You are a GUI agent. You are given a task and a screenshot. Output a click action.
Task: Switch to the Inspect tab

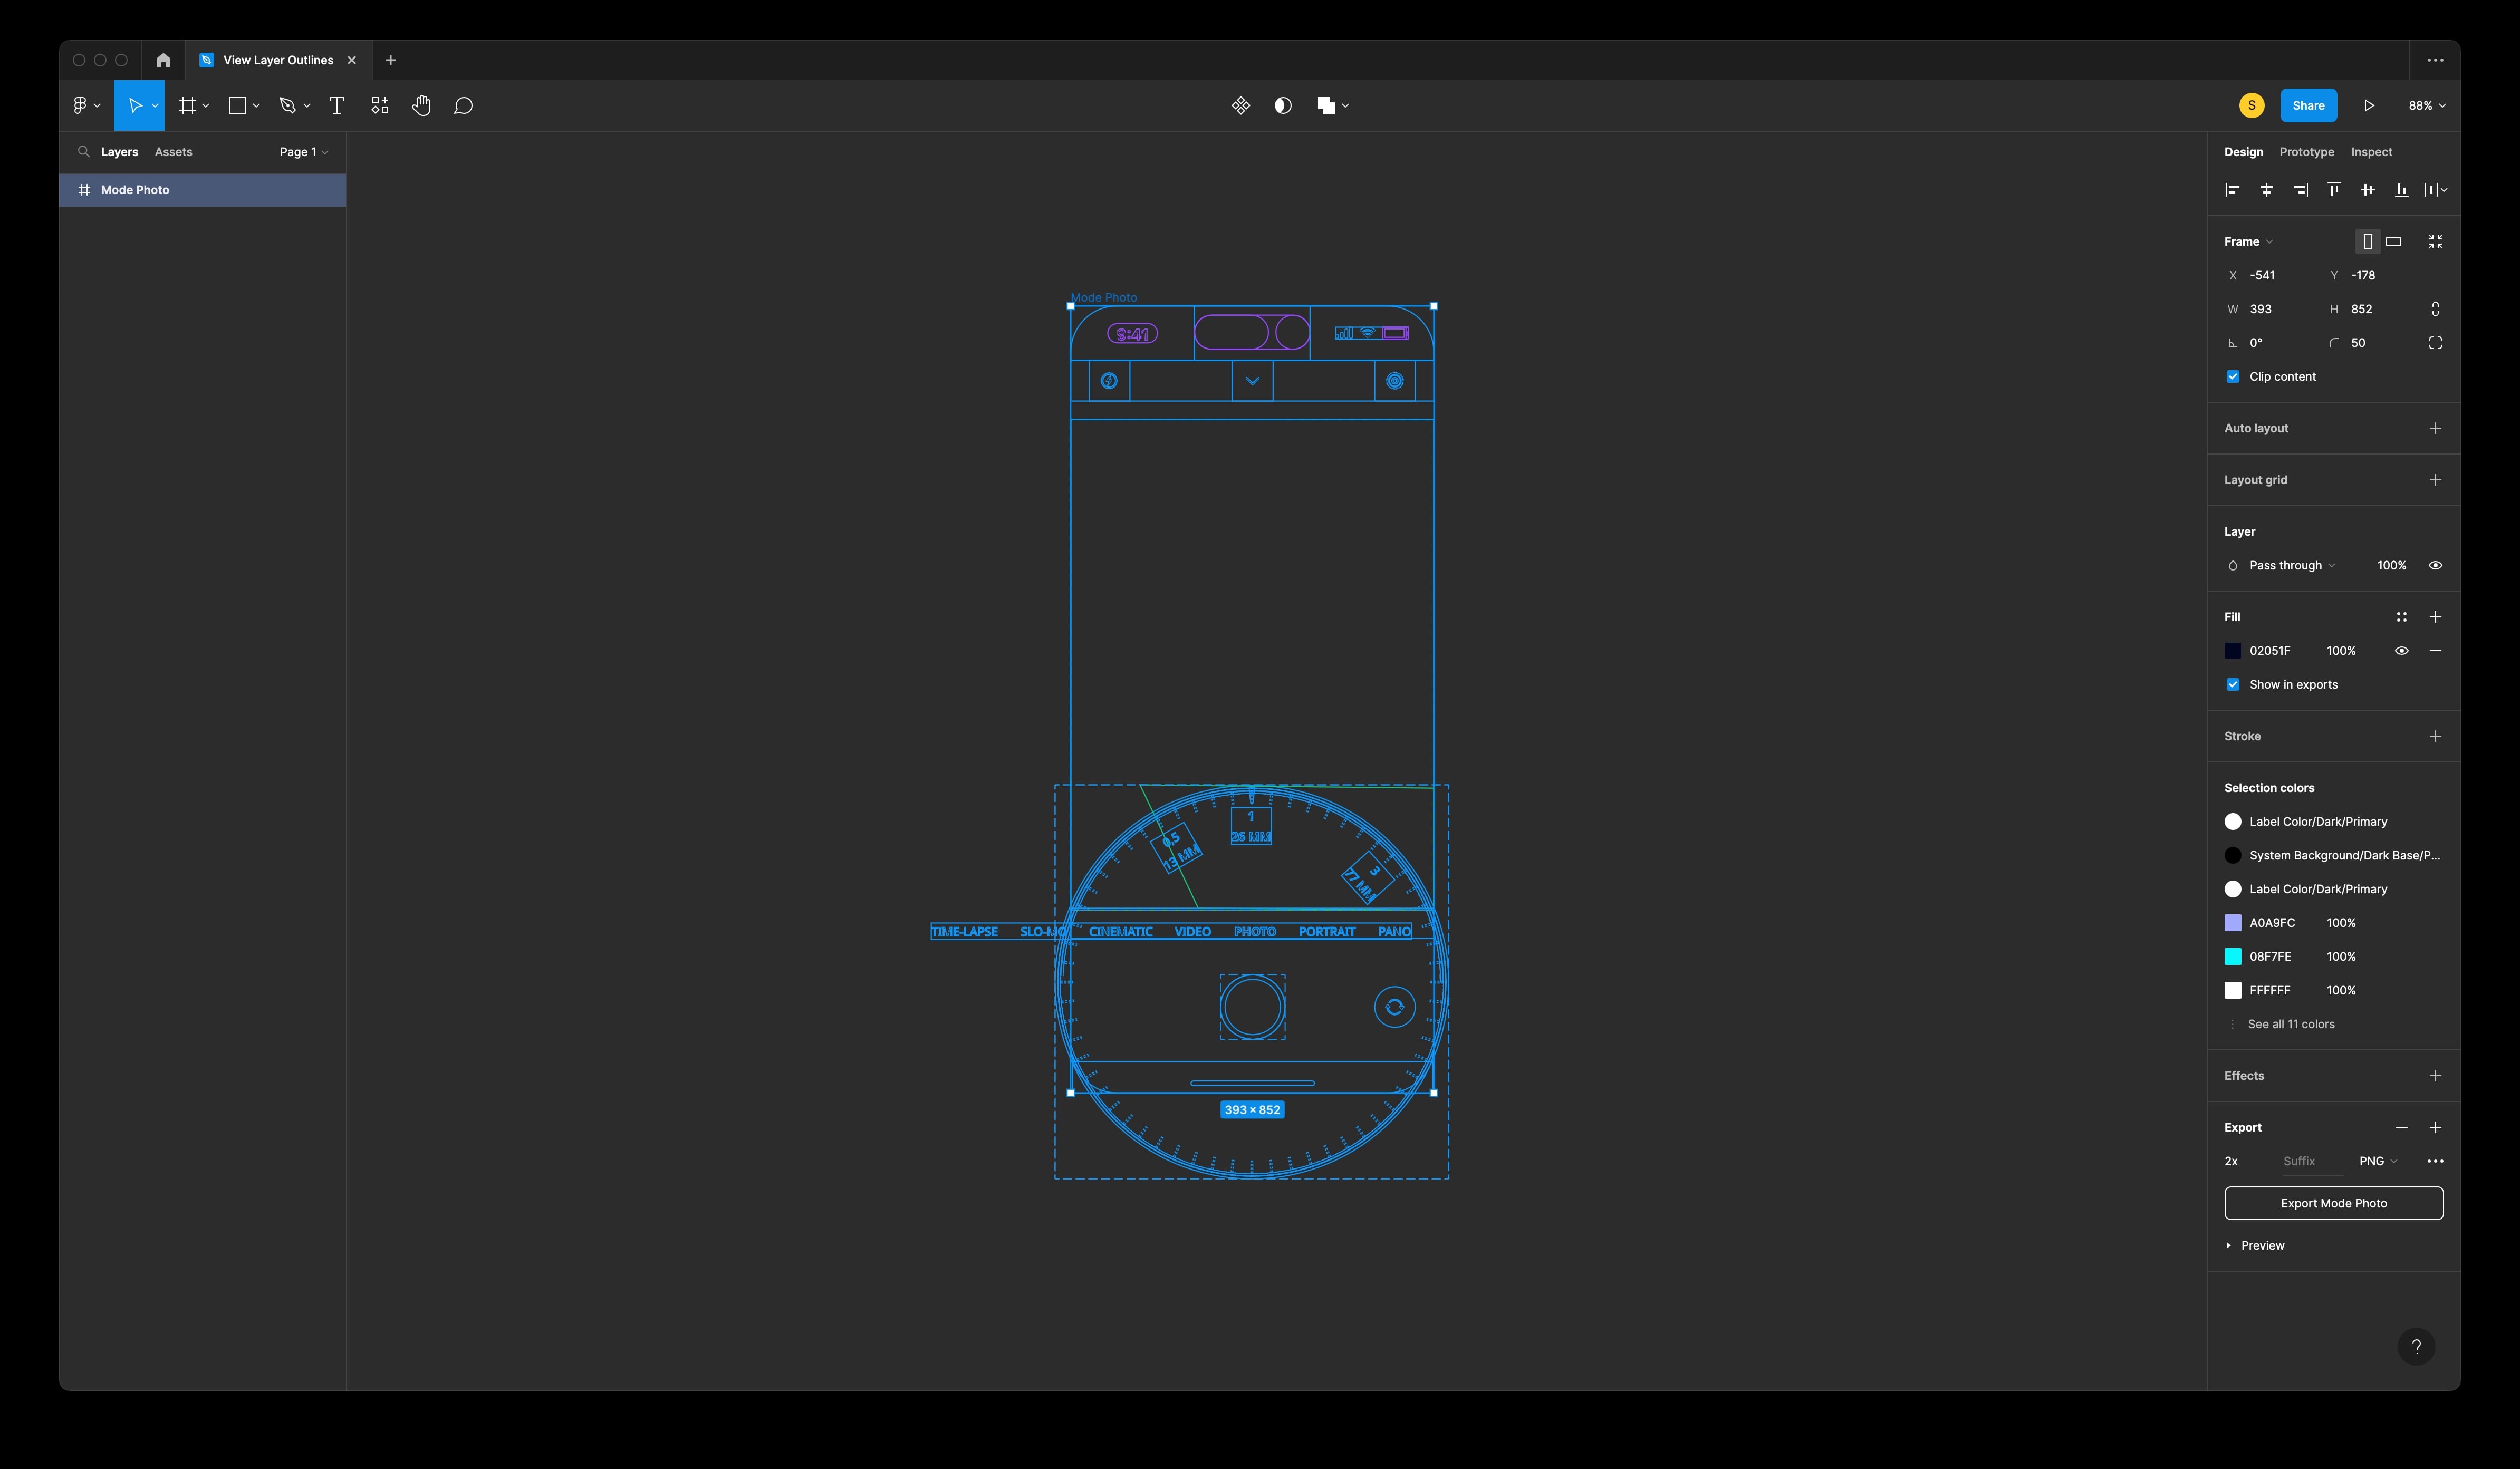2371,152
